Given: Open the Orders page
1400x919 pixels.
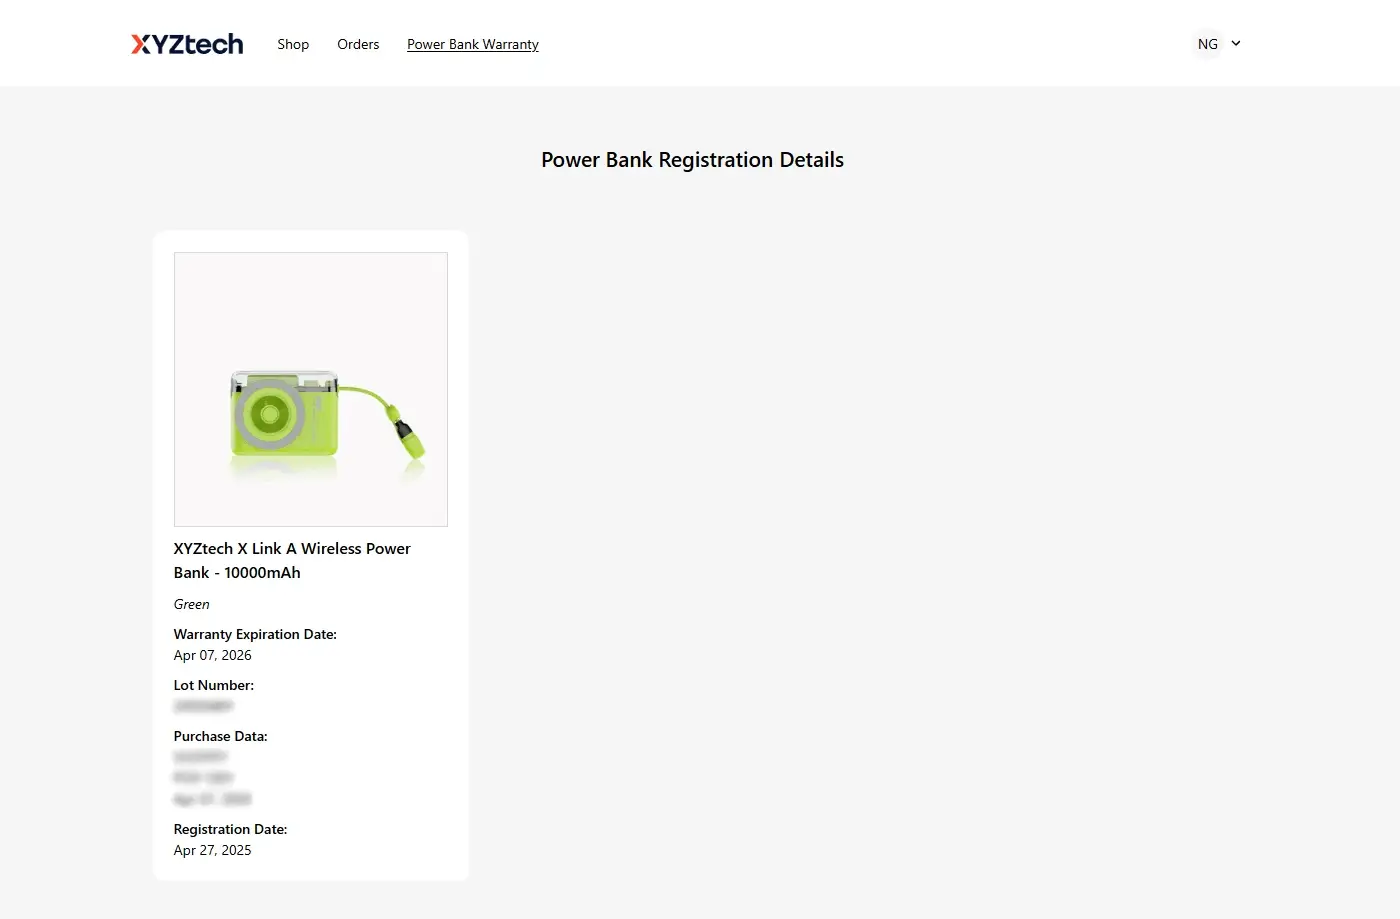Looking at the screenshot, I should (x=358, y=44).
